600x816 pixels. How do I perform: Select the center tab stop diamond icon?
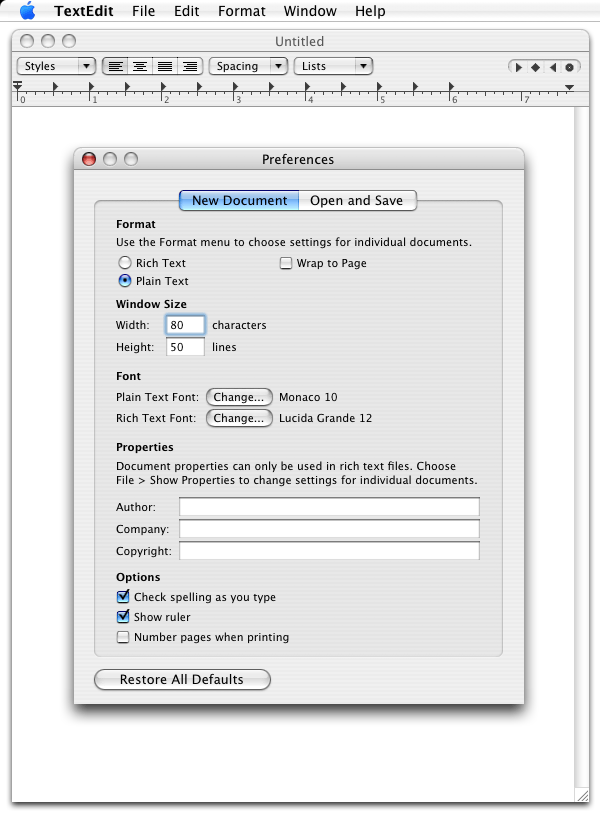coord(535,67)
